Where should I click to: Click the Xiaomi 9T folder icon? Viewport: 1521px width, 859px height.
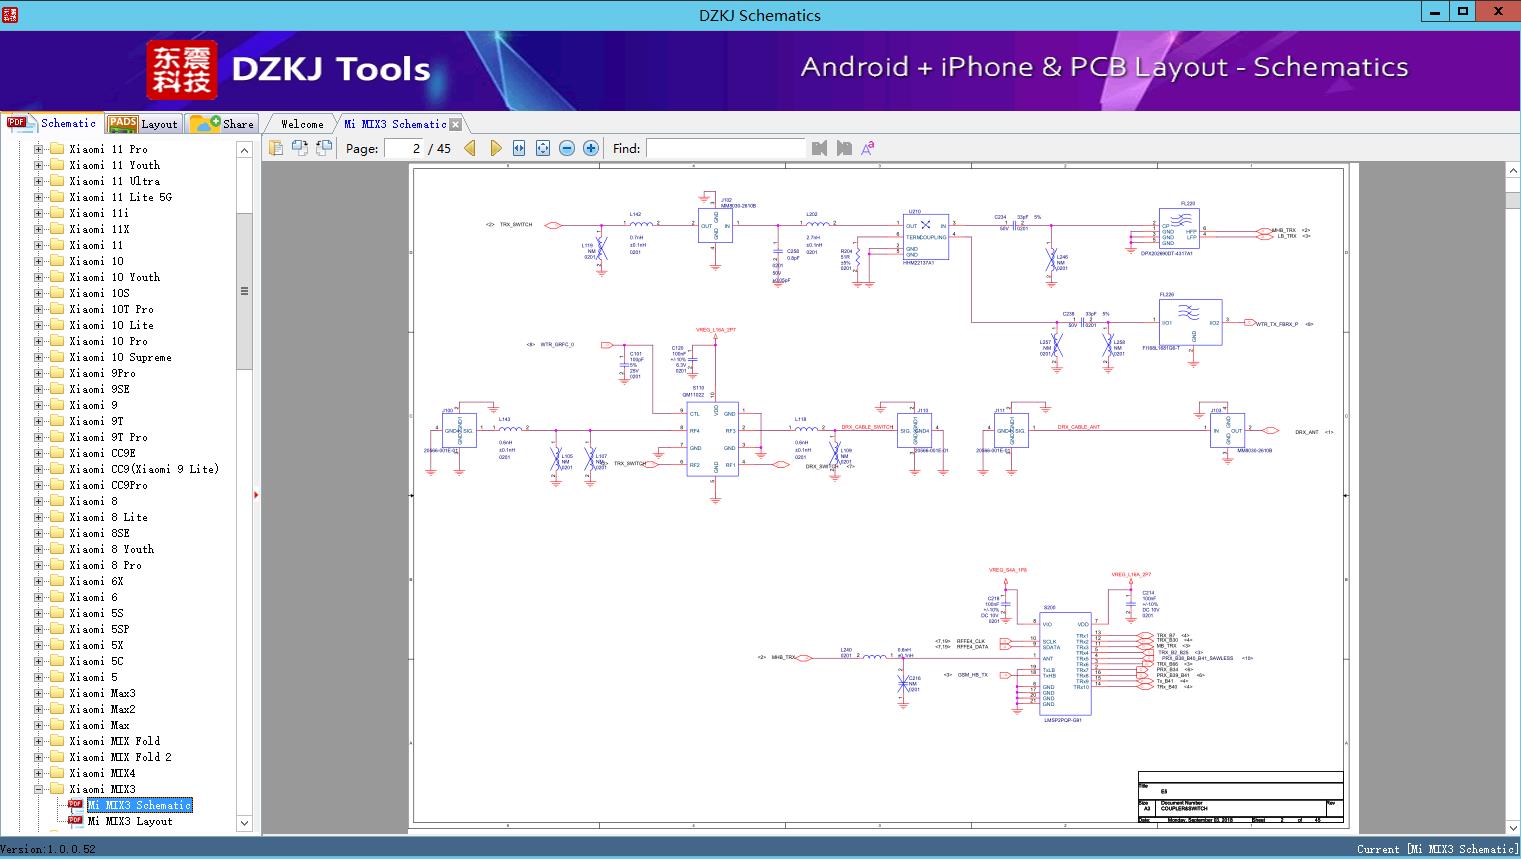(57, 421)
